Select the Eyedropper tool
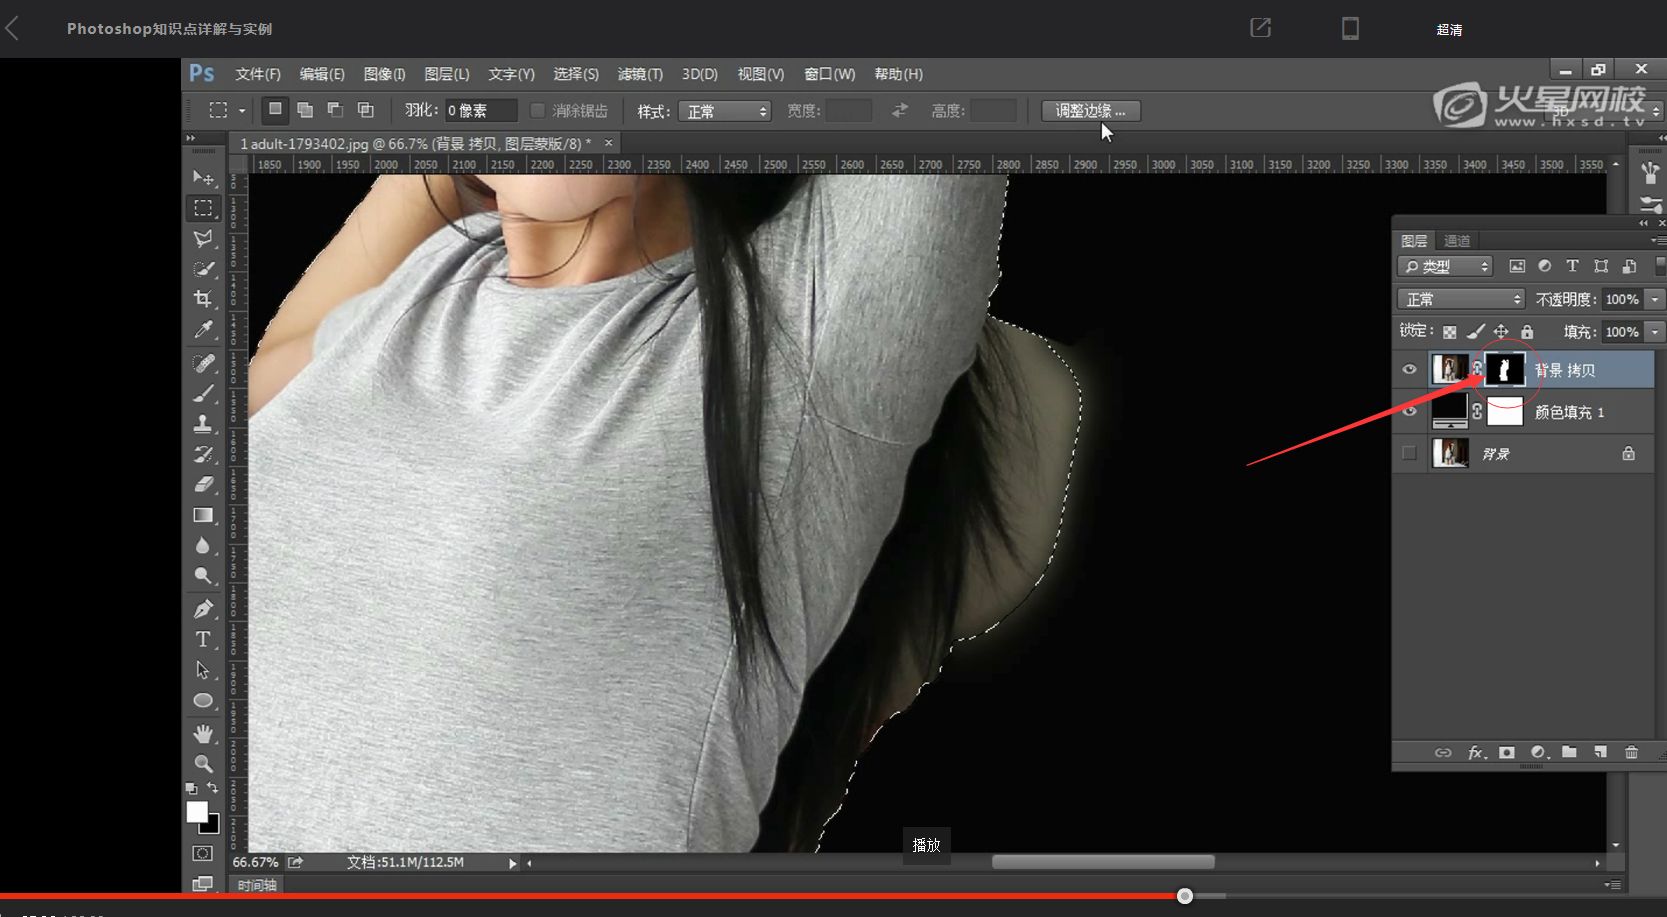Viewport: 1667px width, 917px height. point(203,329)
